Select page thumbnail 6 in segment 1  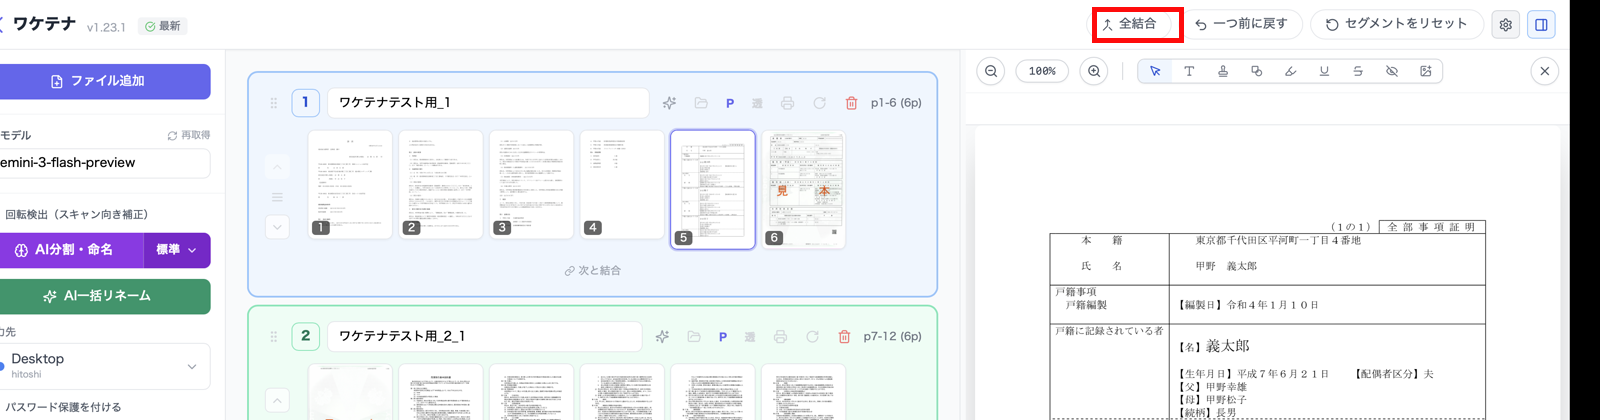click(804, 189)
